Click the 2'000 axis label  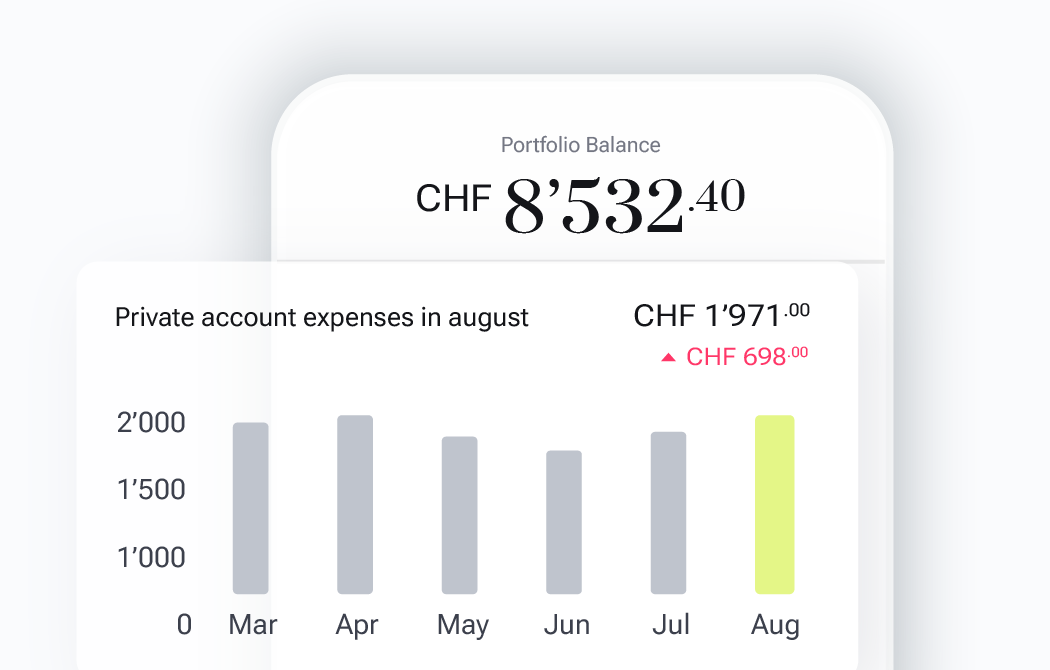[151, 422]
